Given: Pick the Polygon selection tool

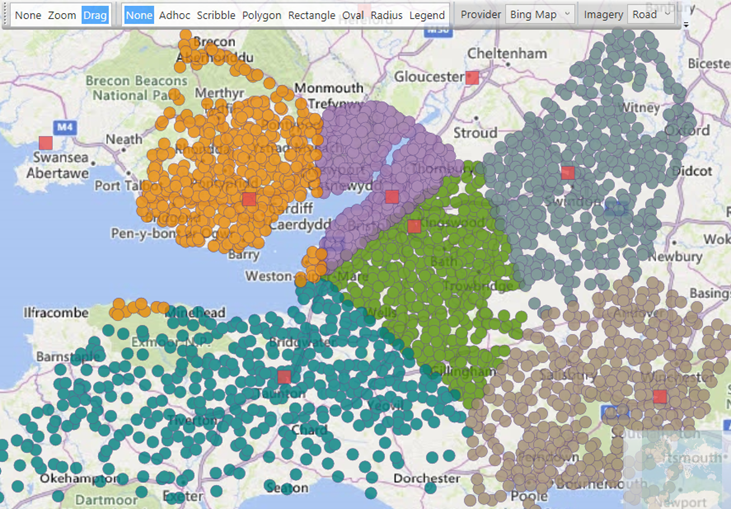Looking at the screenshot, I should (x=261, y=16).
